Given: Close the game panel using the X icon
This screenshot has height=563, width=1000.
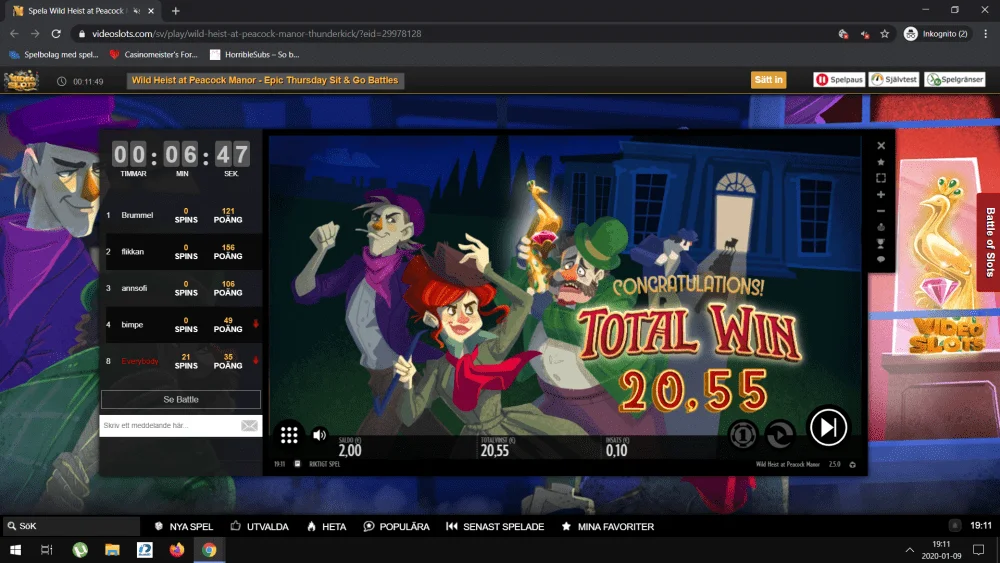Looking at the screenshot, I should tap(881, 145).
